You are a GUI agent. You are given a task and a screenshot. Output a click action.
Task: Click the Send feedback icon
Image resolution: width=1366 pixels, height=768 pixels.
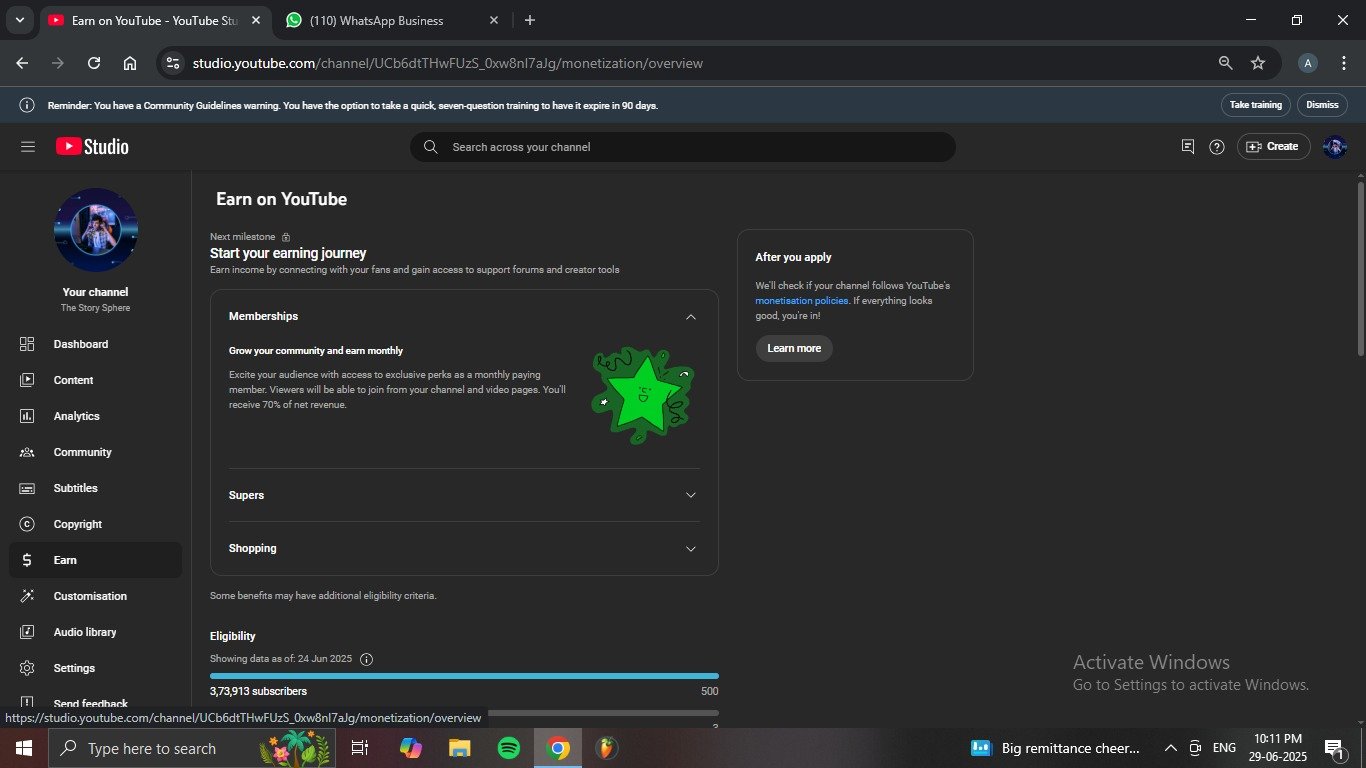point(27,703)
